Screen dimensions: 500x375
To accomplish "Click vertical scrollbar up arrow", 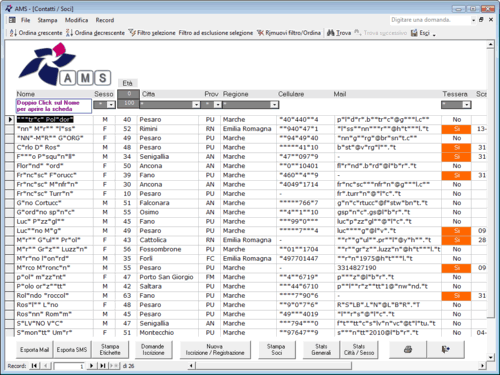I will [490, 44].
